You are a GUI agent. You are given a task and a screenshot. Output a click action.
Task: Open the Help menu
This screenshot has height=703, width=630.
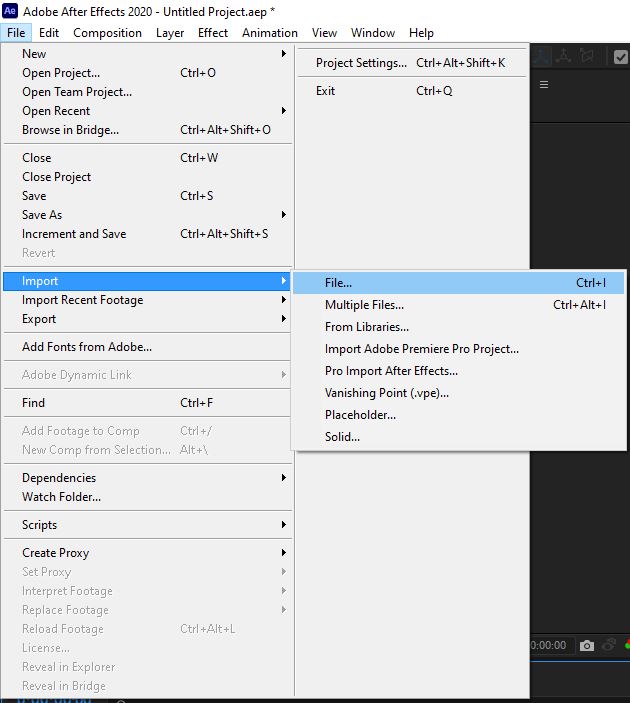[421, 33]
